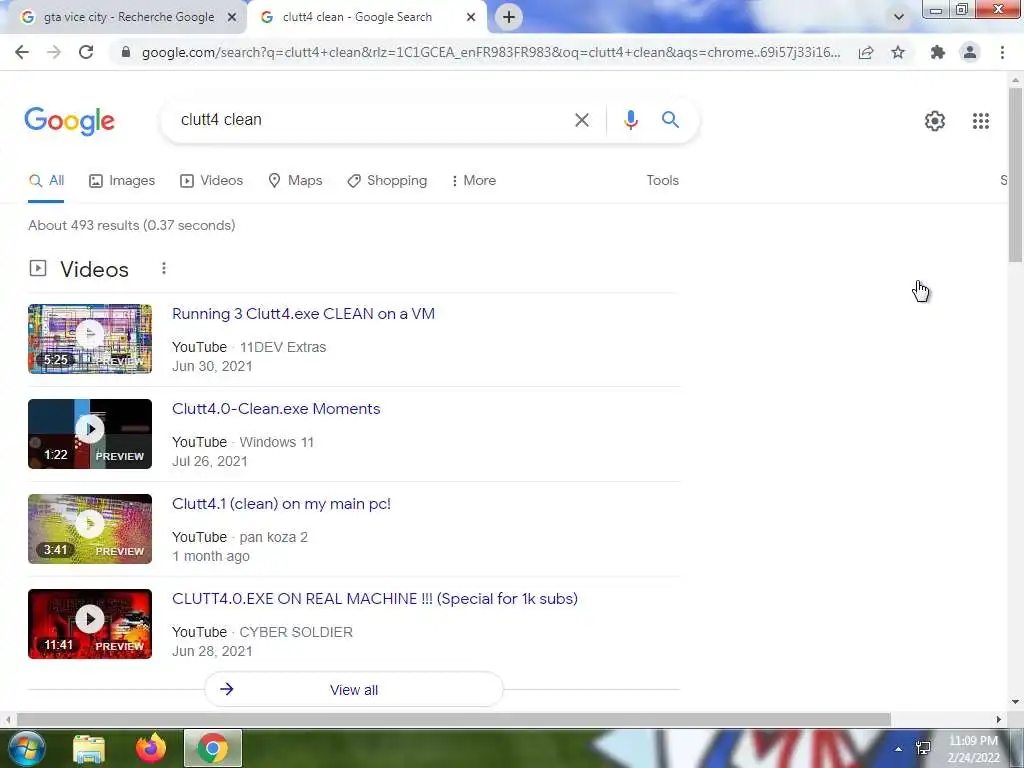Expand the More search categories
The width and height of the screenshot is (1024, 768).
coord(473,180)
